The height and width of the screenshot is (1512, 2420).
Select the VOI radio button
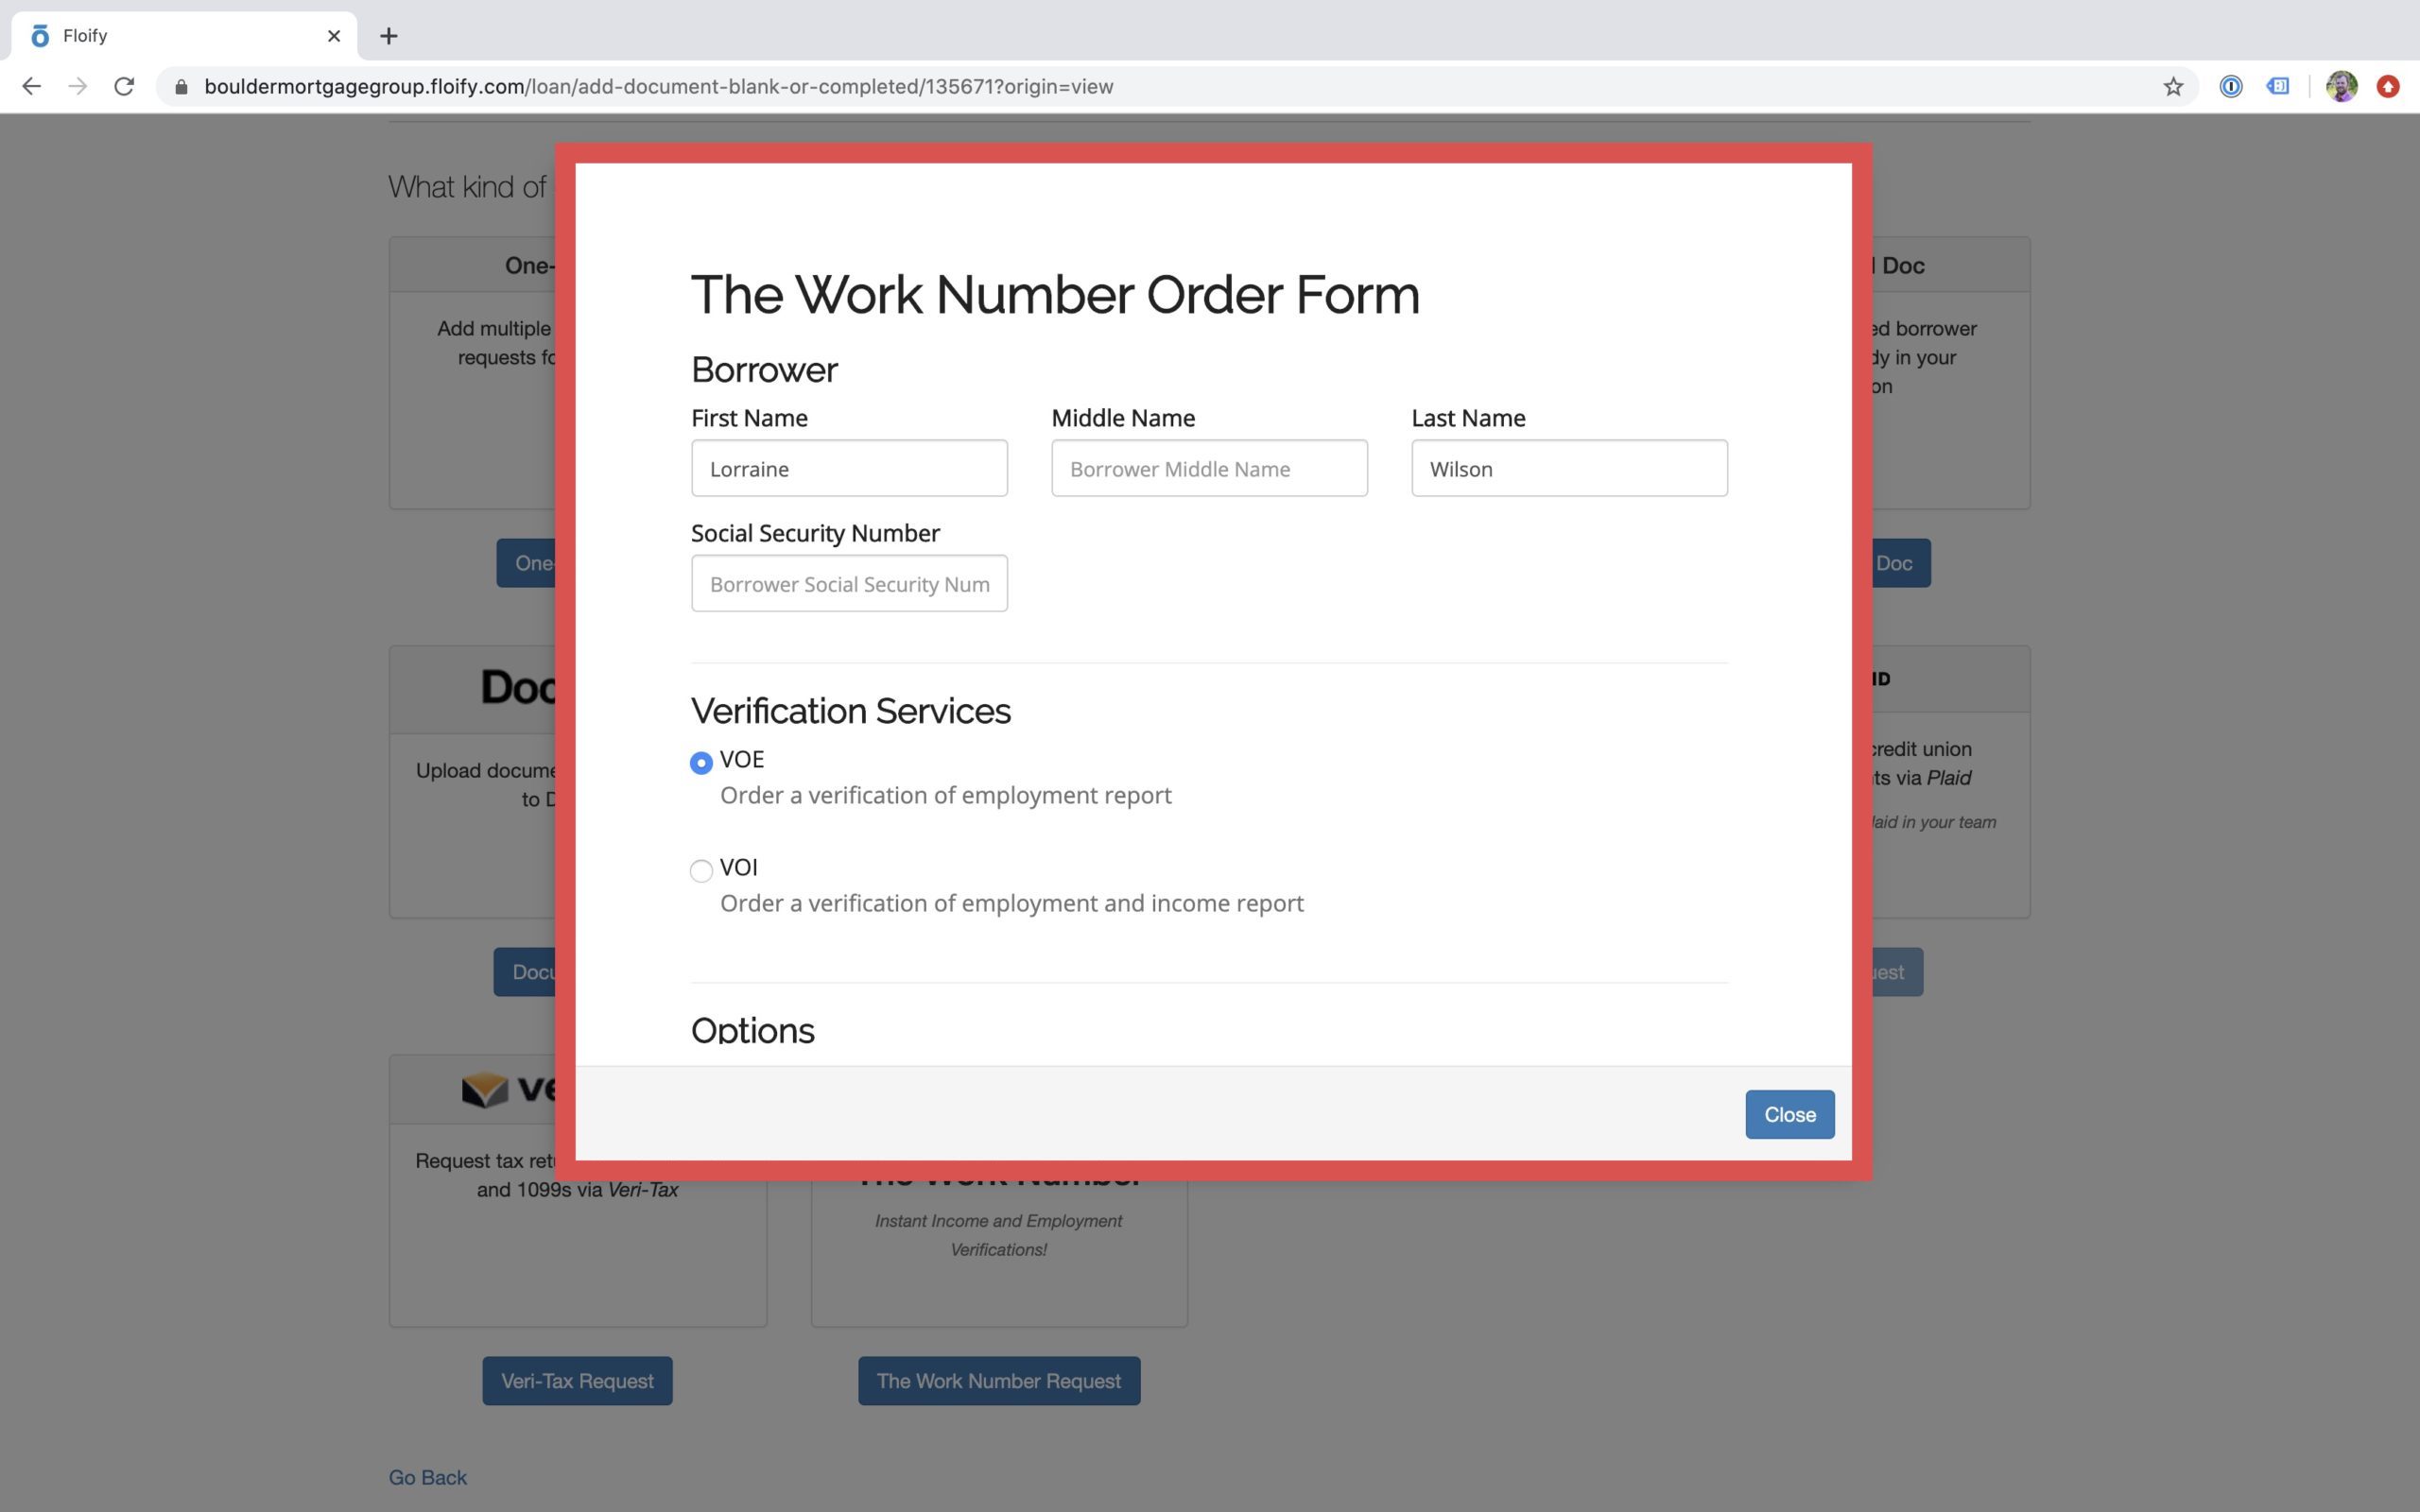(700, 869)
